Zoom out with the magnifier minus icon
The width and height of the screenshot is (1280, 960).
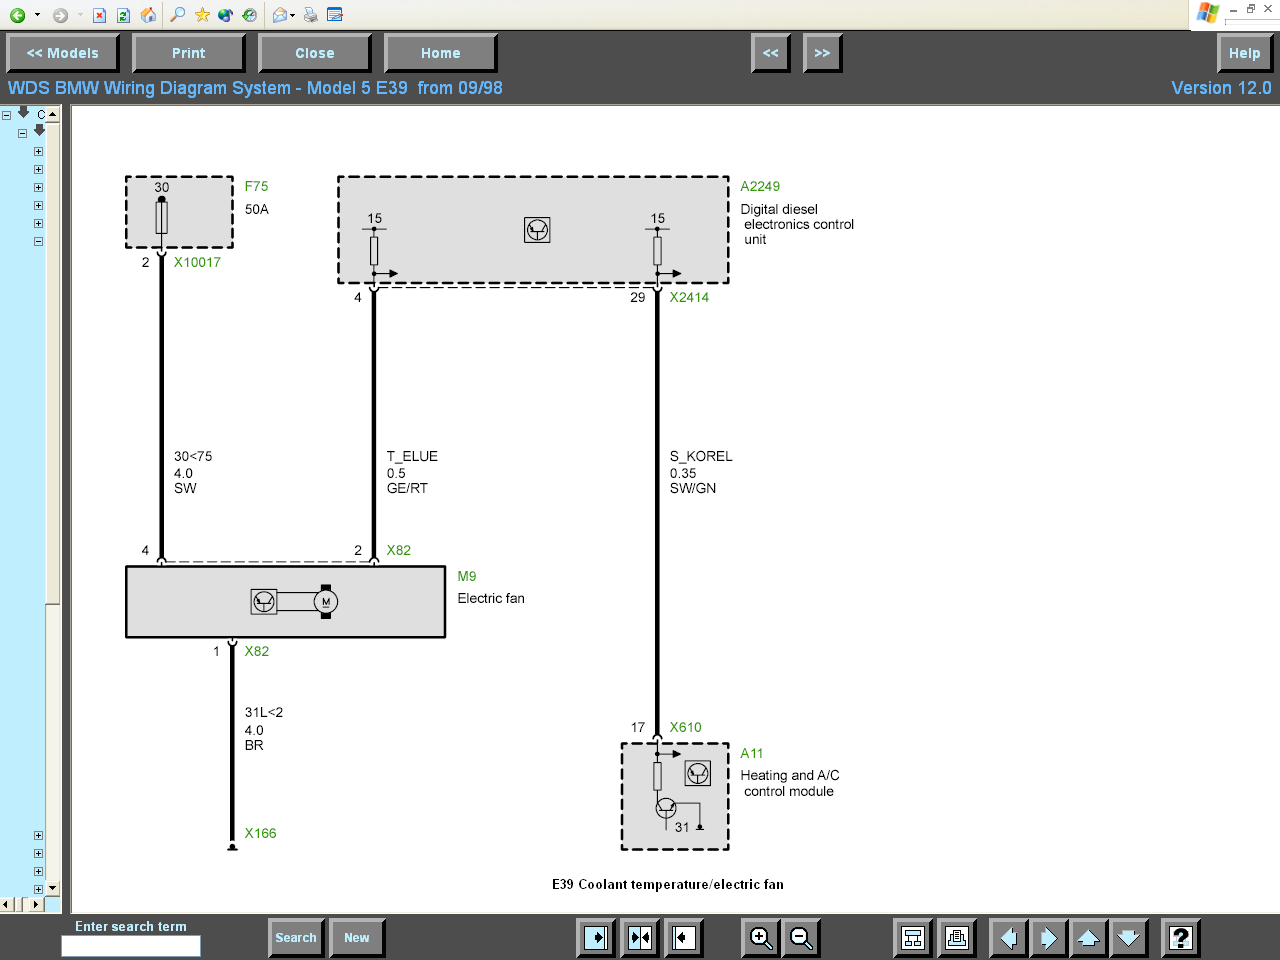[x=801, y=938]
